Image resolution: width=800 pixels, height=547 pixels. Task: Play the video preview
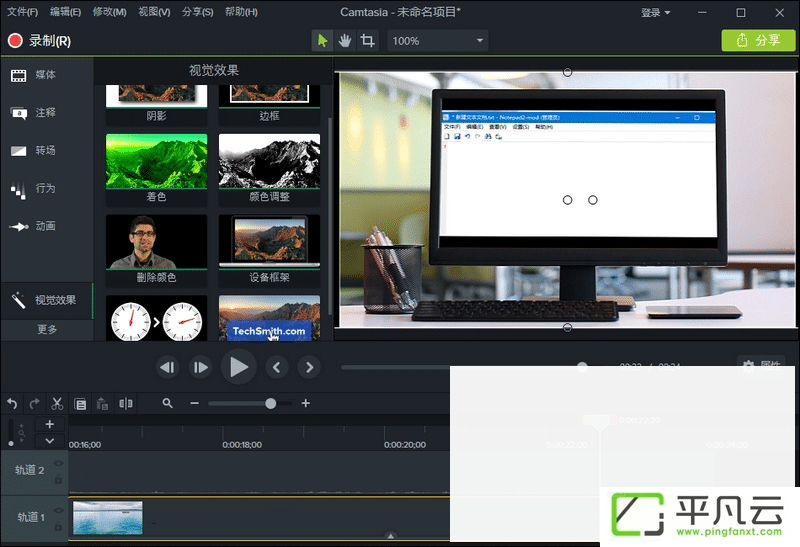pyautogui.click(x=238, y=367)
